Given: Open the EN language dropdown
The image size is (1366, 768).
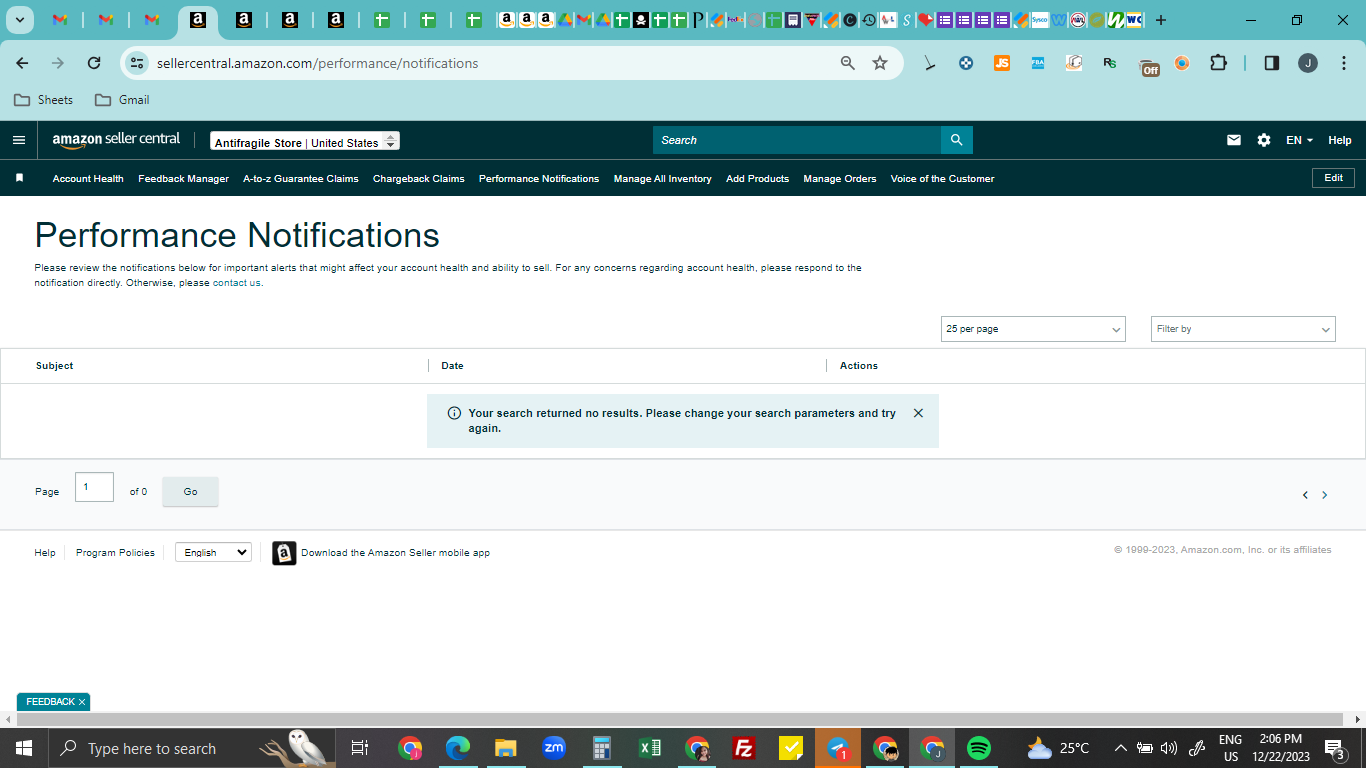Looking at the screenshot, I should pos(1299,140).
